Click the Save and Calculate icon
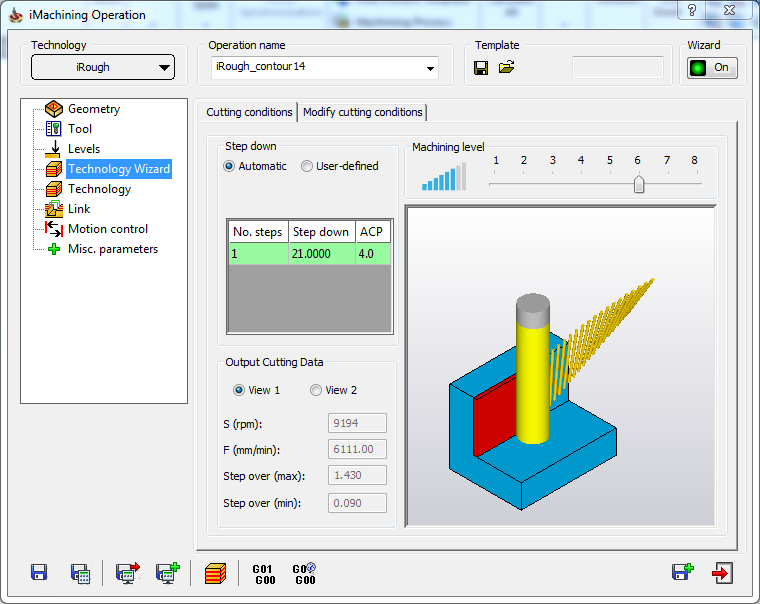 pyautogui.click(x=80, y=573)
